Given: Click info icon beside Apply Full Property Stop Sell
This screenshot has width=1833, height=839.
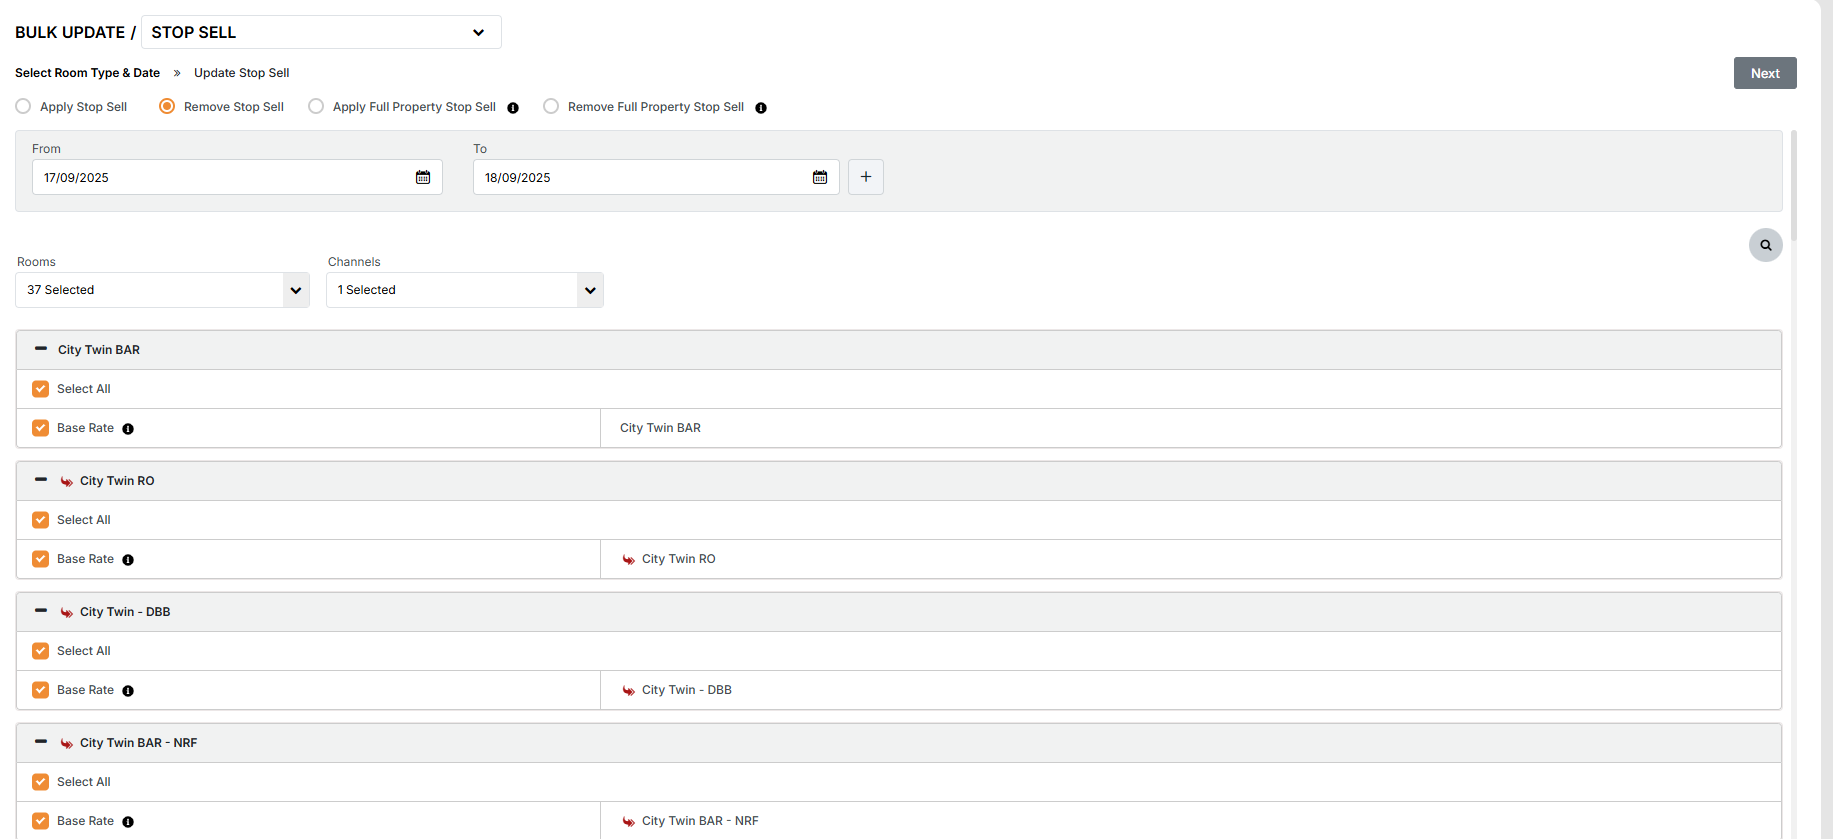Looking at the screenshot, I should tap(513, 108).
